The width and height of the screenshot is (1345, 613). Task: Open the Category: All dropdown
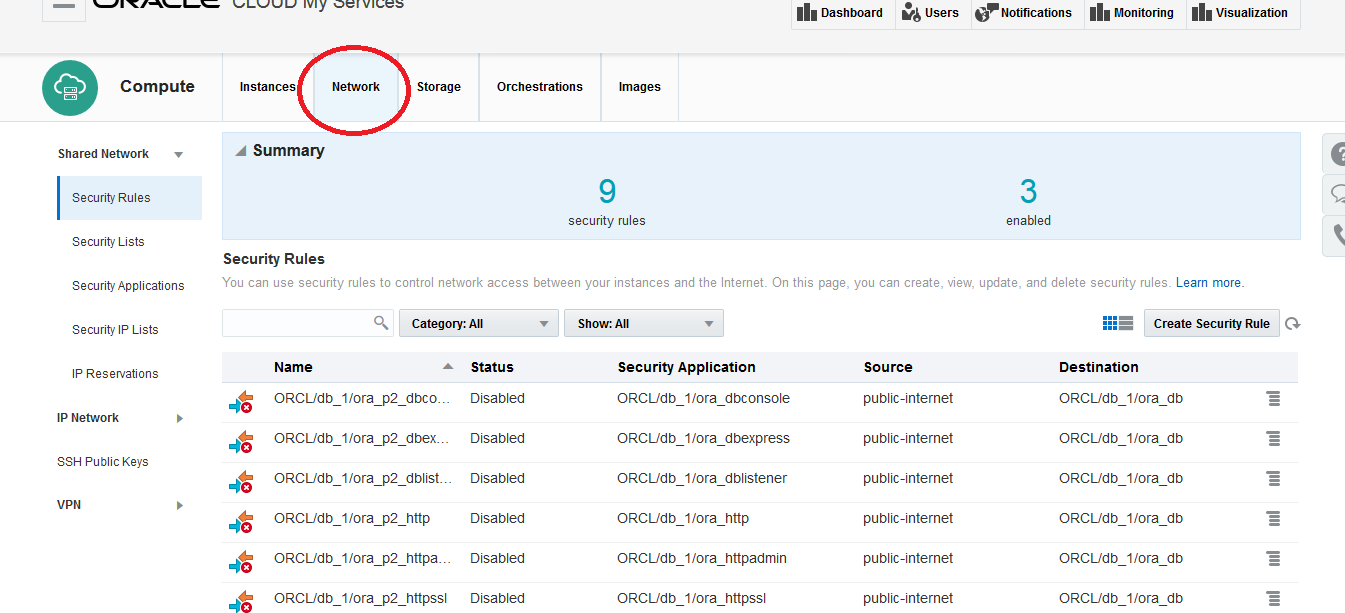click(x=478, y=324)
